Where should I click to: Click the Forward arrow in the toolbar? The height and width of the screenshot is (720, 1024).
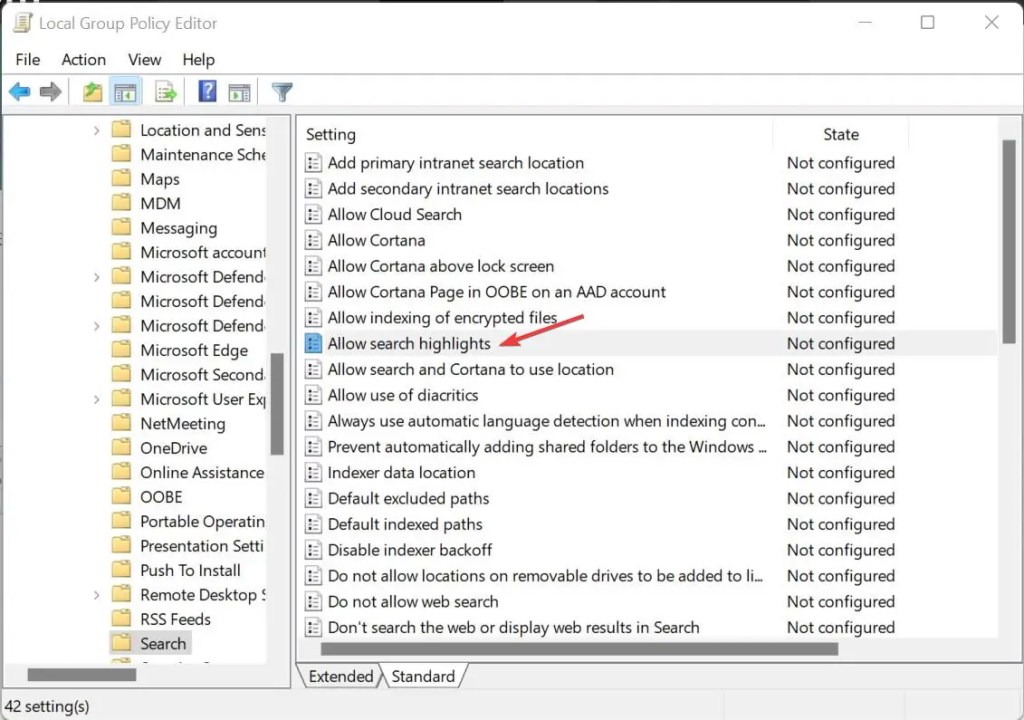(x=50, y=92)
